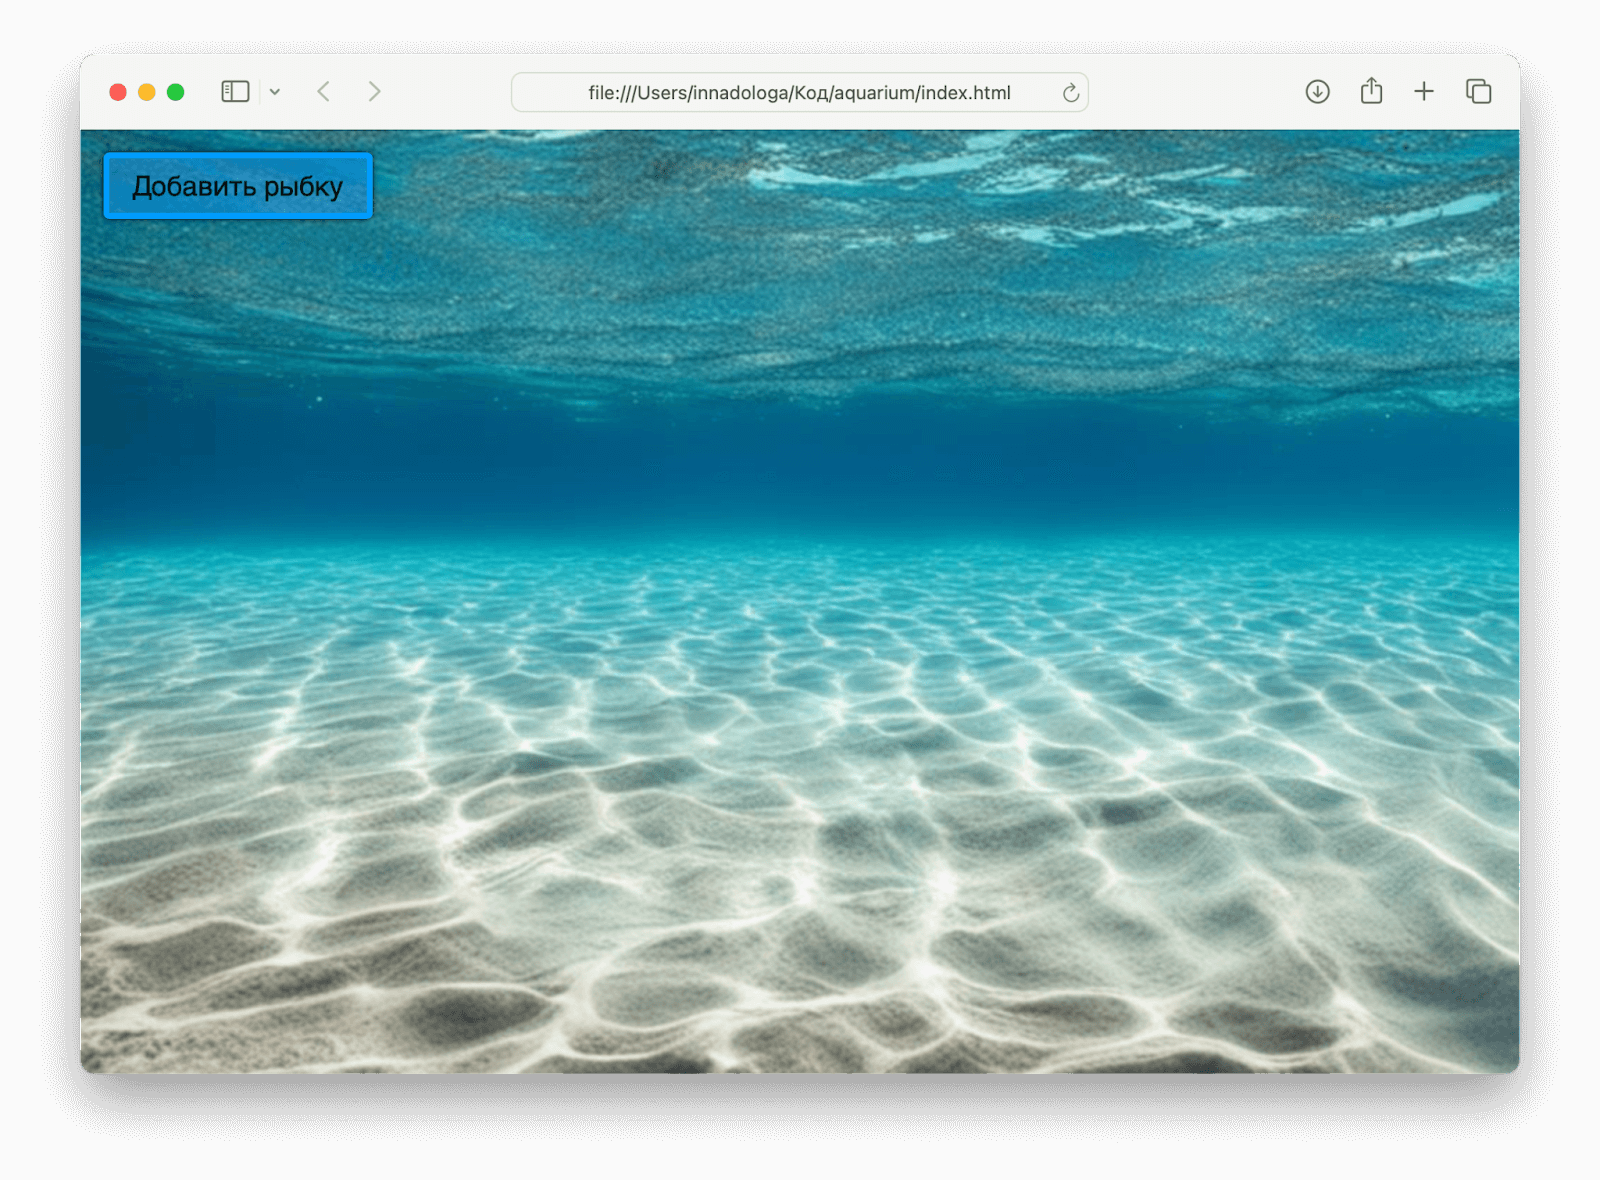The width and height of the screenshot is (1600, 1180).
Task: Show the tab overview
Action: 1478,92
